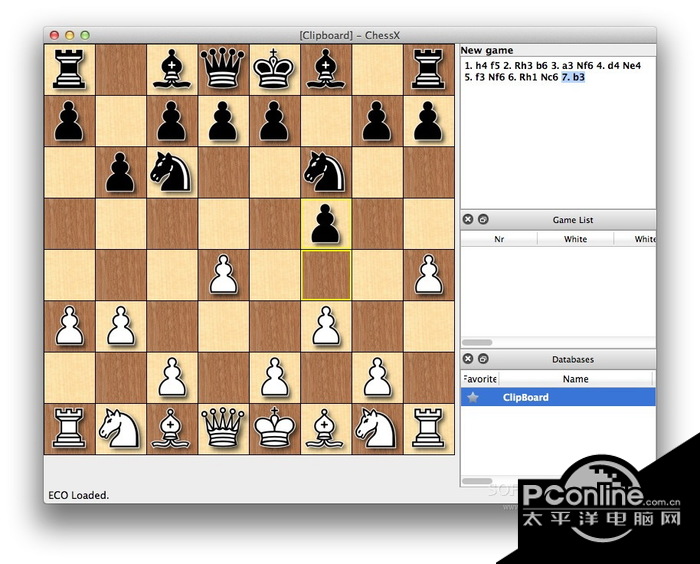Close the Game List panel
The image size is (700, 564).
click(468, 219)
